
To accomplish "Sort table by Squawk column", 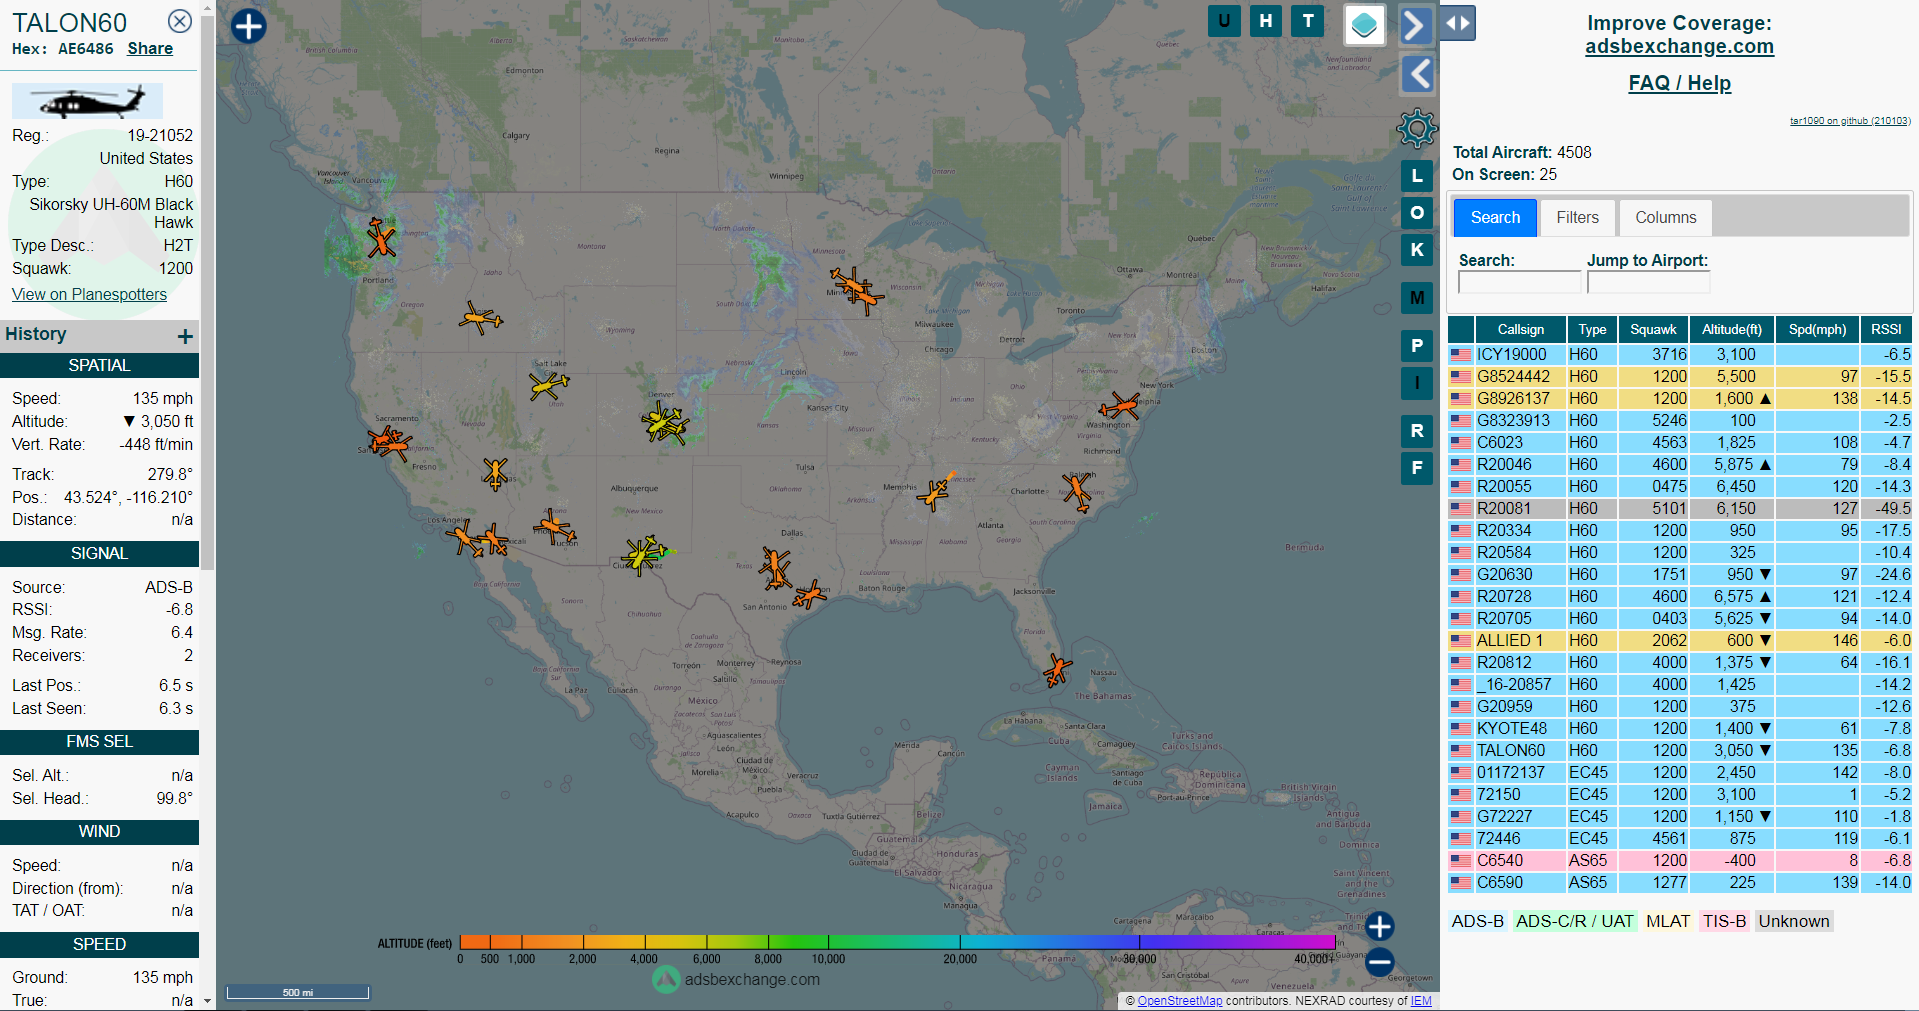I will [1653, 329].
